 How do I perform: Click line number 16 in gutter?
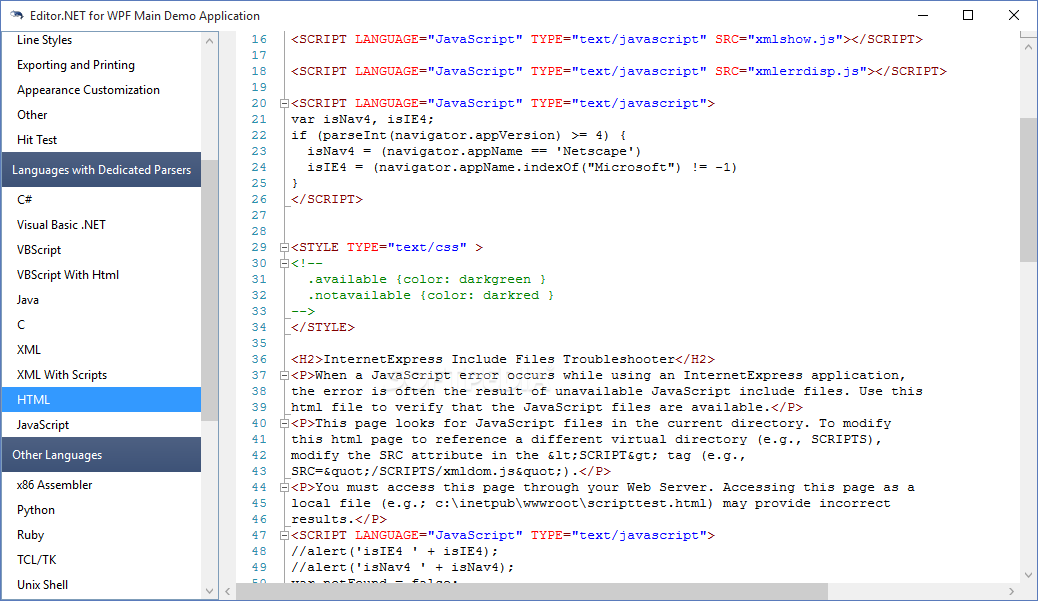(259, 40)
